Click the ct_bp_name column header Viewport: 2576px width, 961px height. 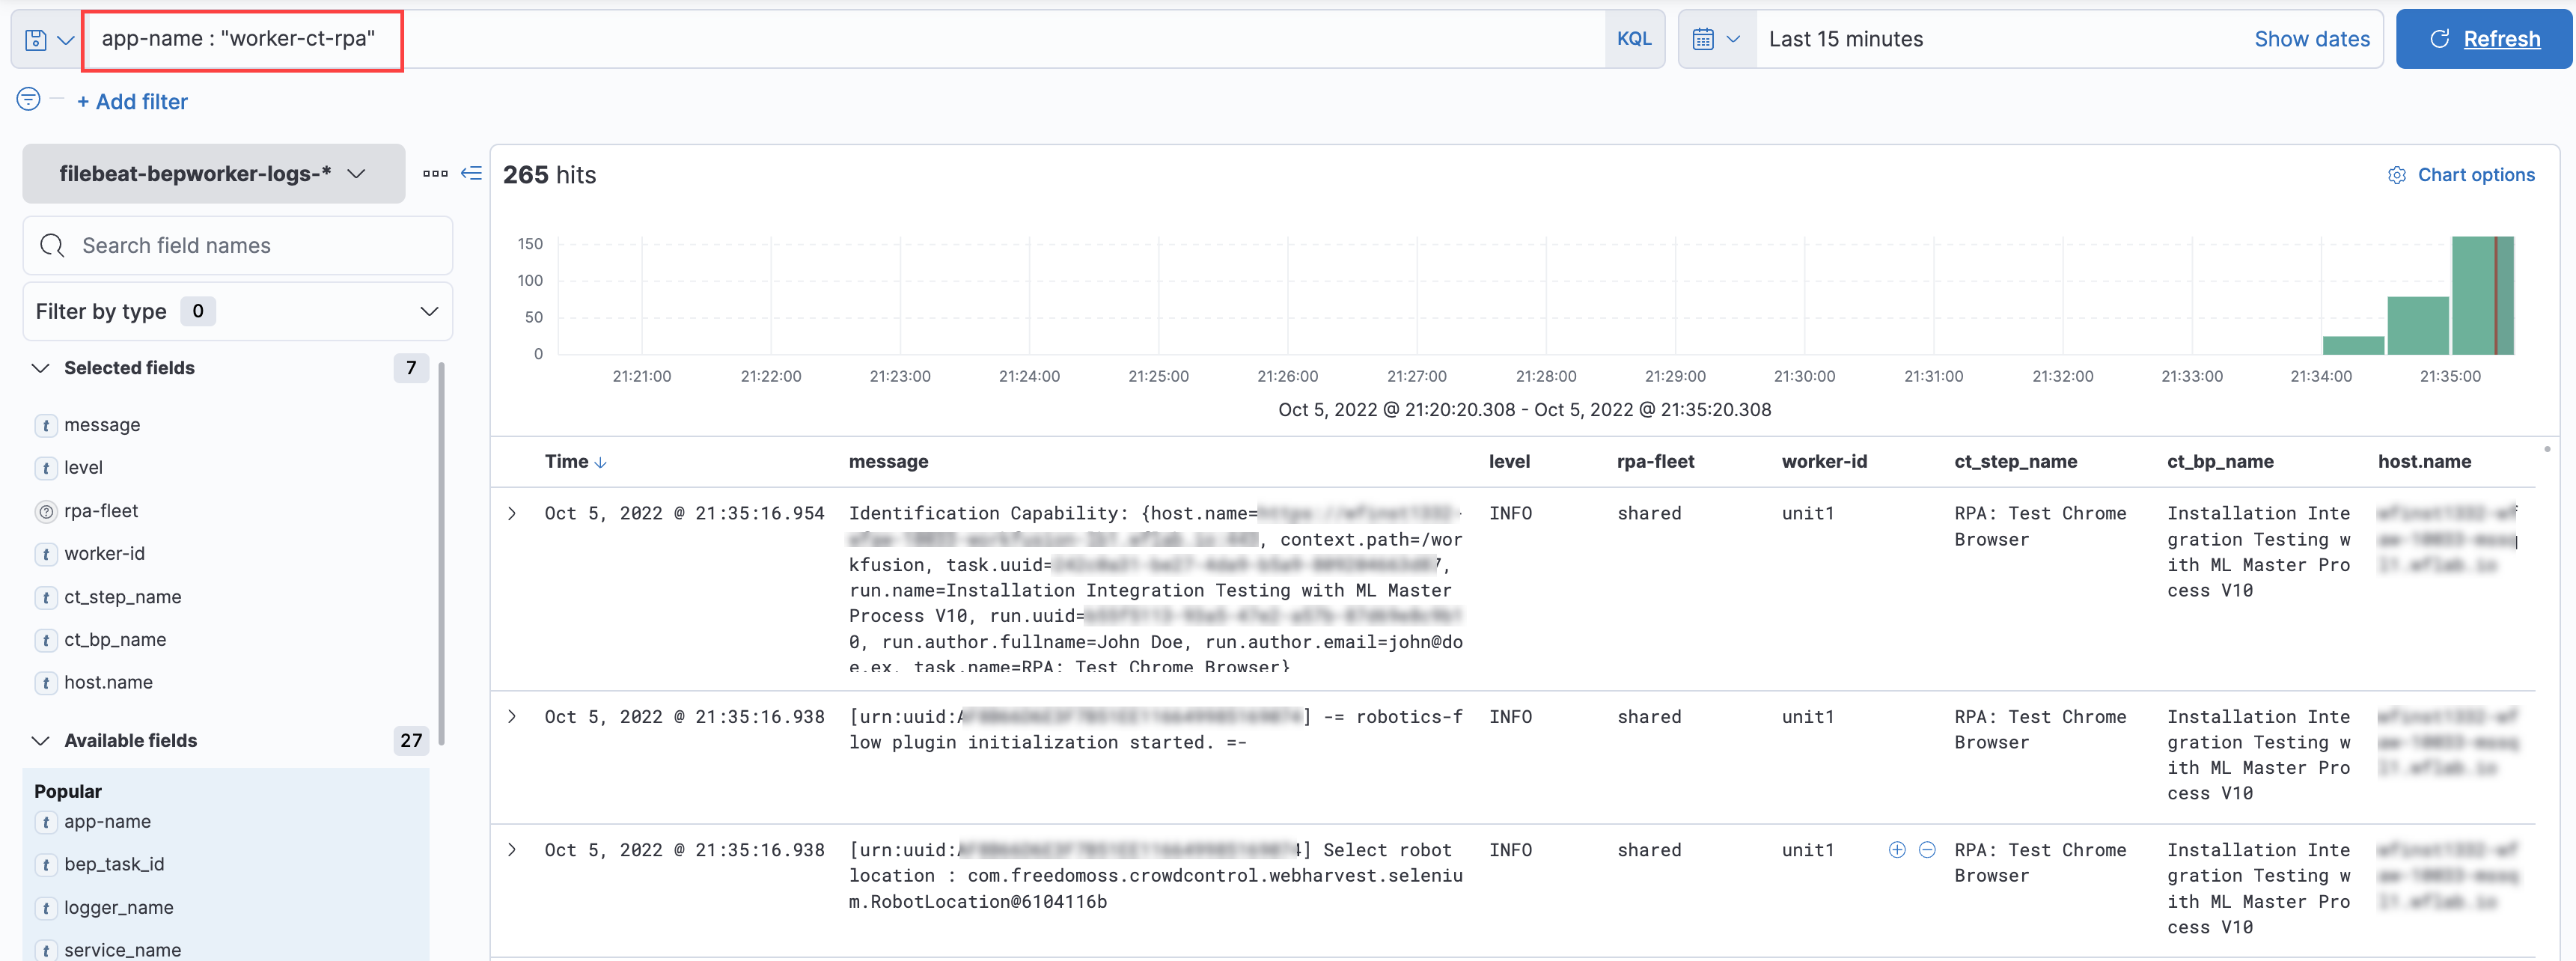tap(2220, 462)
